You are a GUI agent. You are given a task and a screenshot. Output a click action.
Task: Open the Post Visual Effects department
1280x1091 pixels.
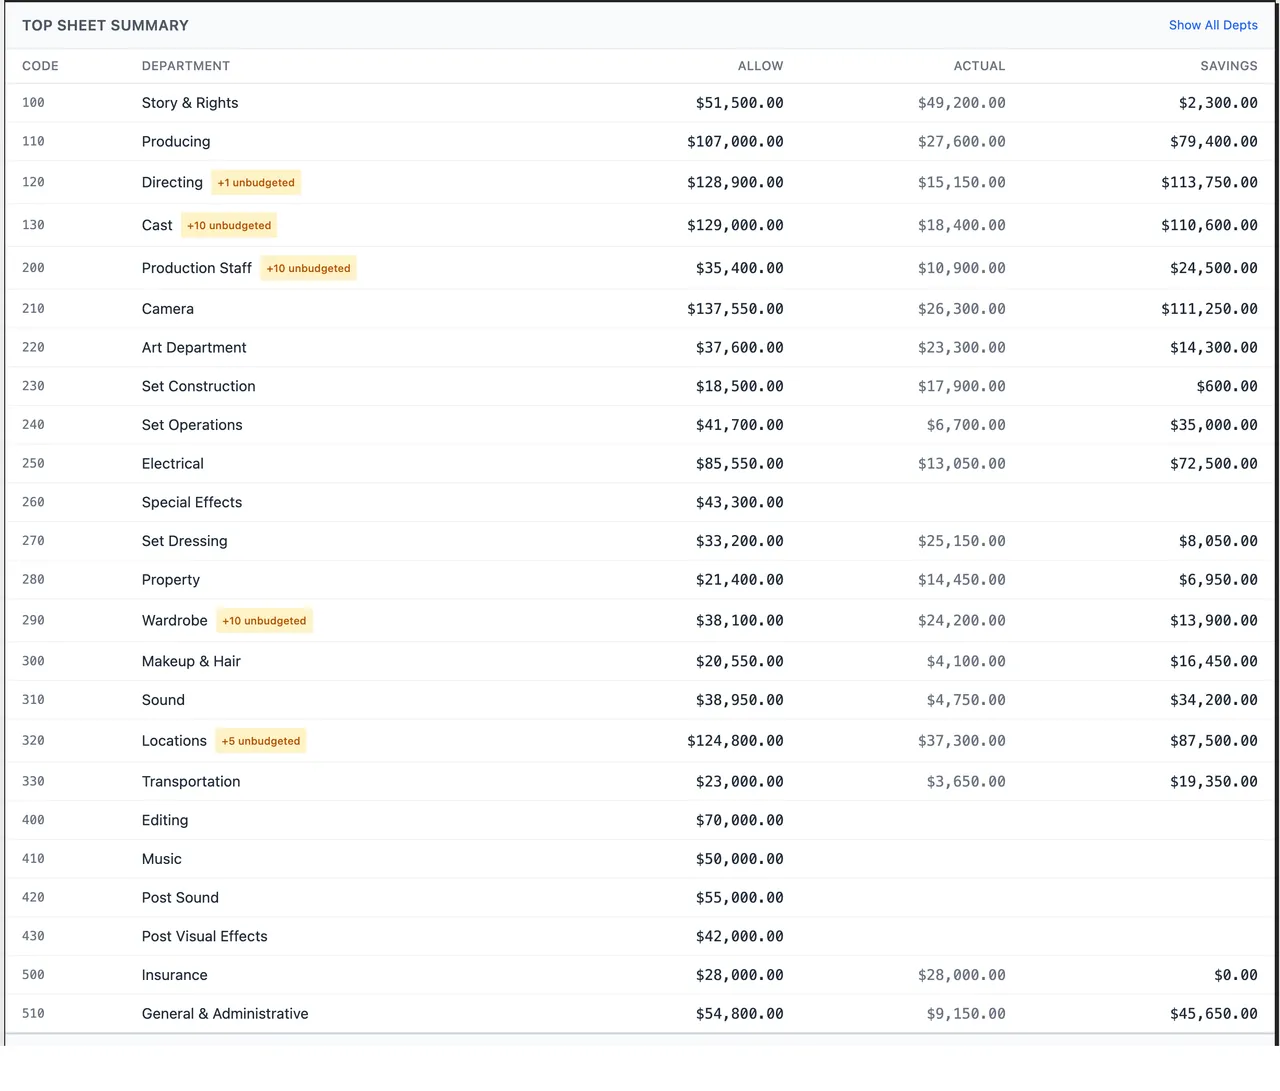(x=205, y=937)
